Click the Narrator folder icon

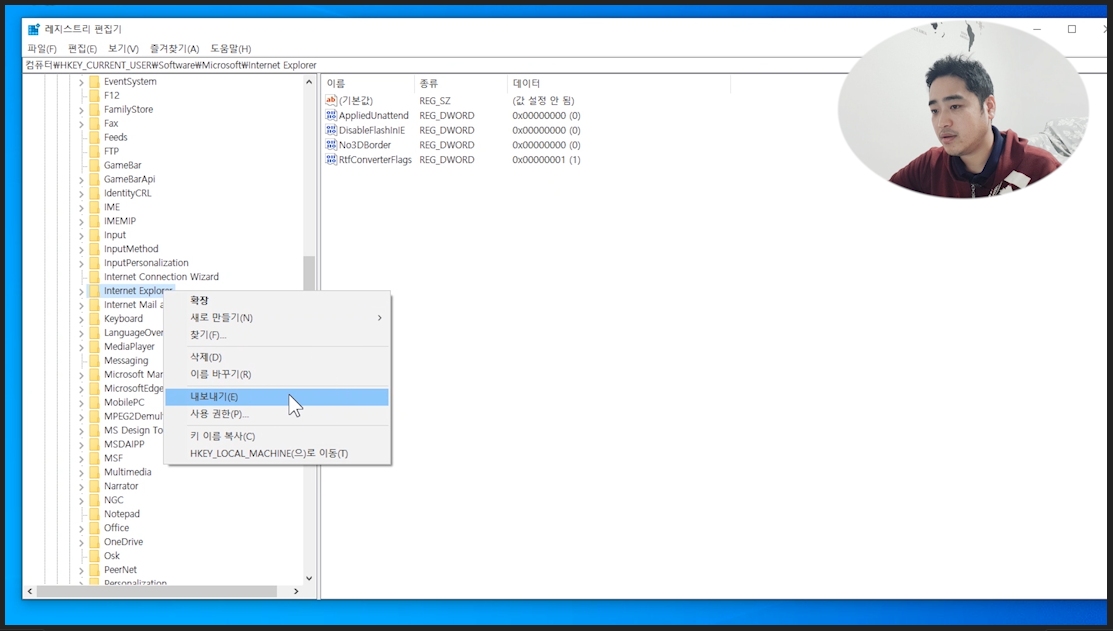[x=94, y=486]
